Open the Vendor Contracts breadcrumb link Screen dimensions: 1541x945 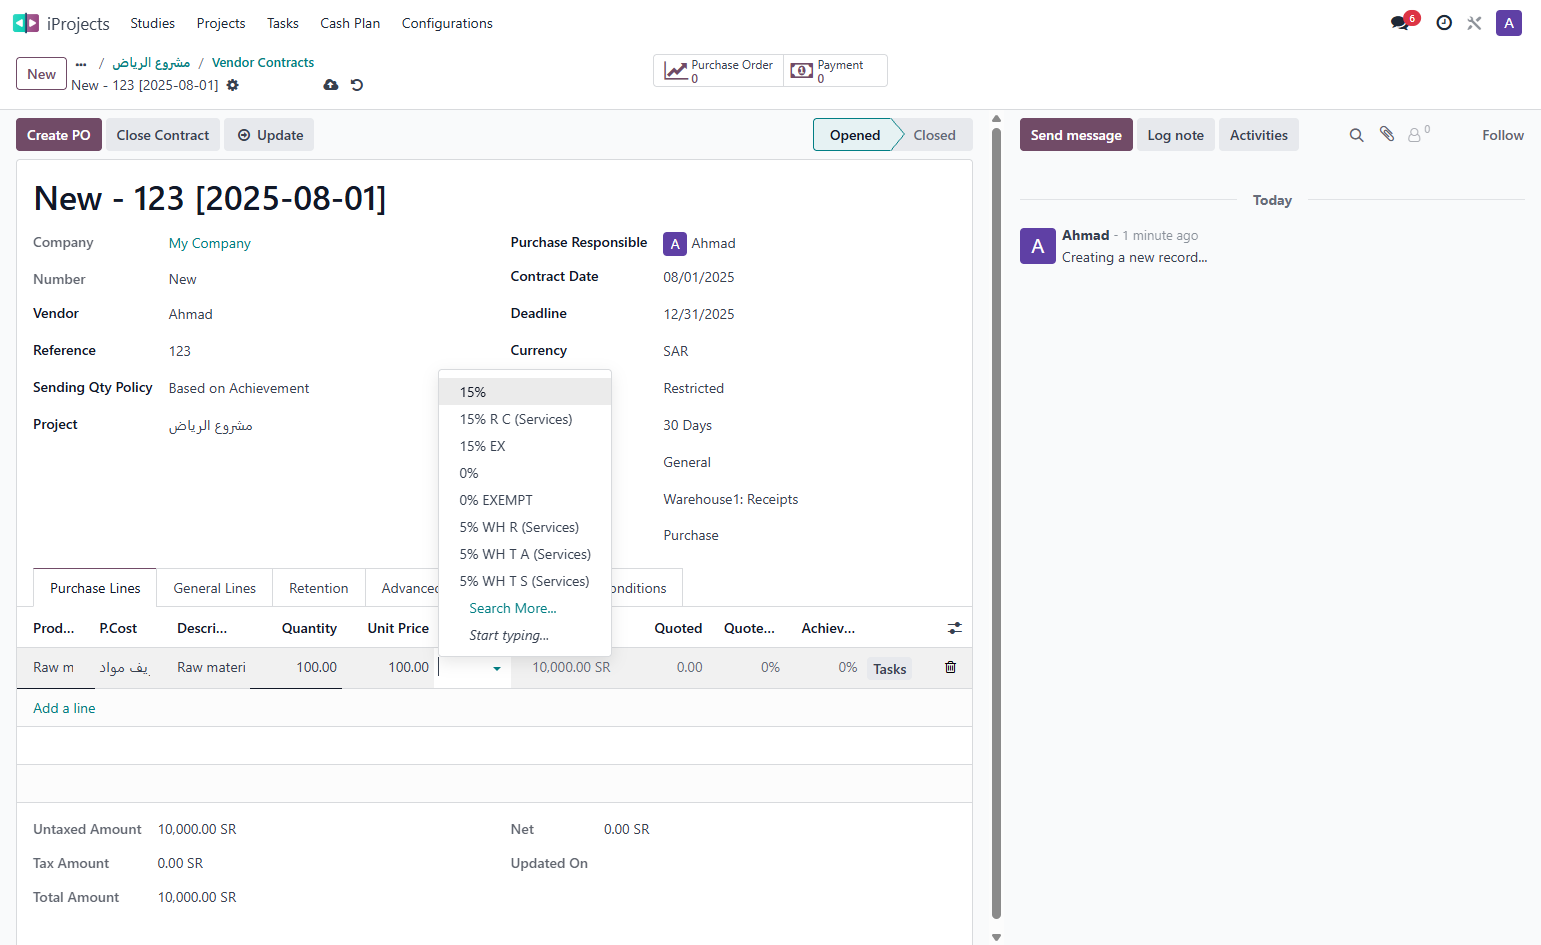coord(263,62)
